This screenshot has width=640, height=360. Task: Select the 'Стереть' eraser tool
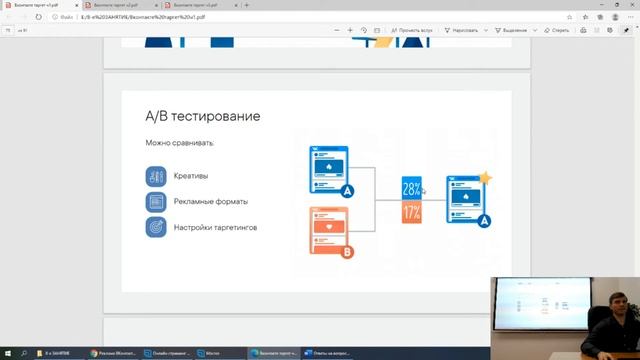[556, 30]
